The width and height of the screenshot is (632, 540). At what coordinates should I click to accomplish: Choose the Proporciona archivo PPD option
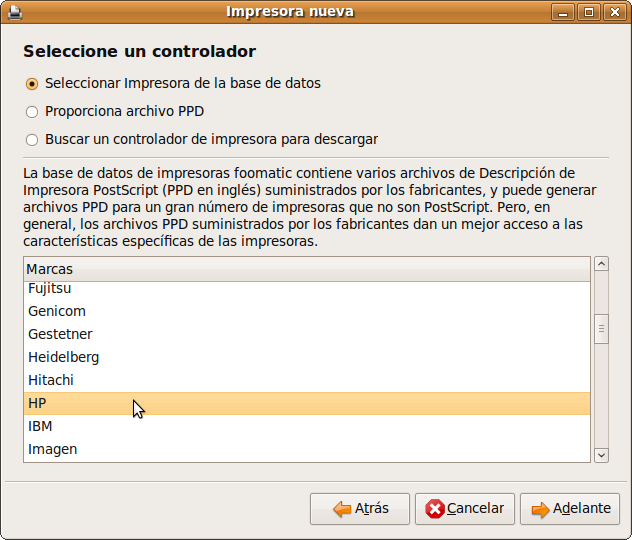[x=32, y=112]
